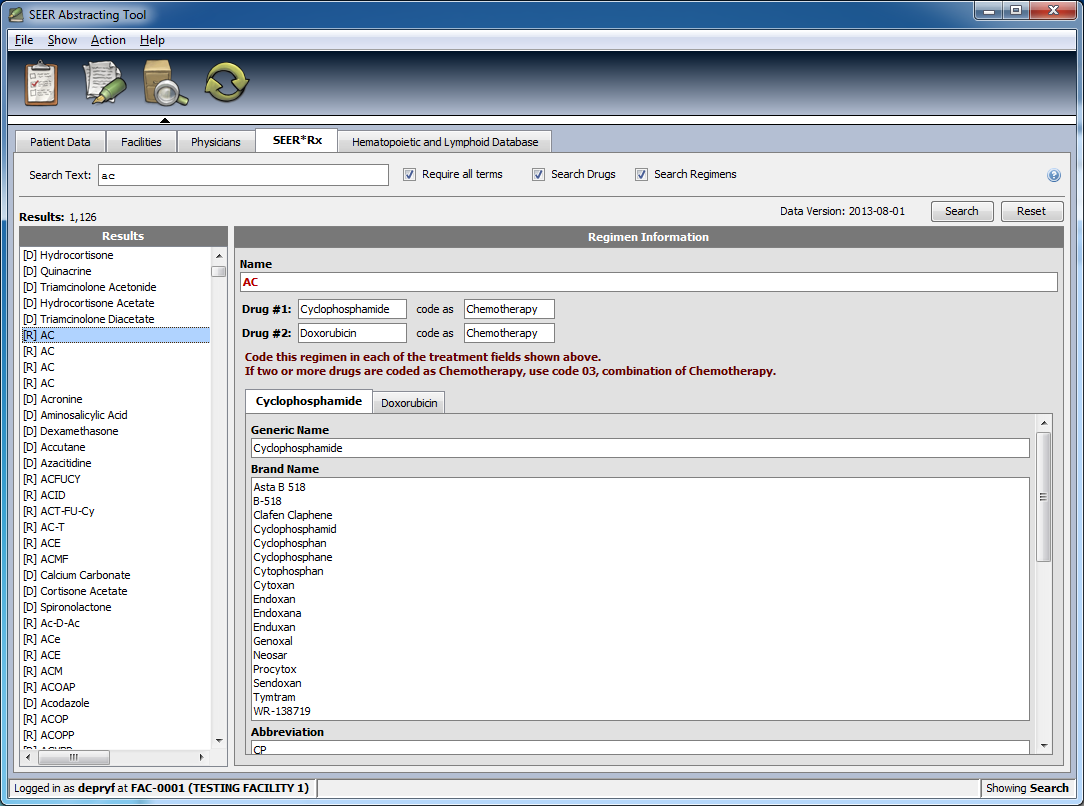Click the regimen Name field showing AC
Screen dimensions: 1084x806
coord(648,282)
